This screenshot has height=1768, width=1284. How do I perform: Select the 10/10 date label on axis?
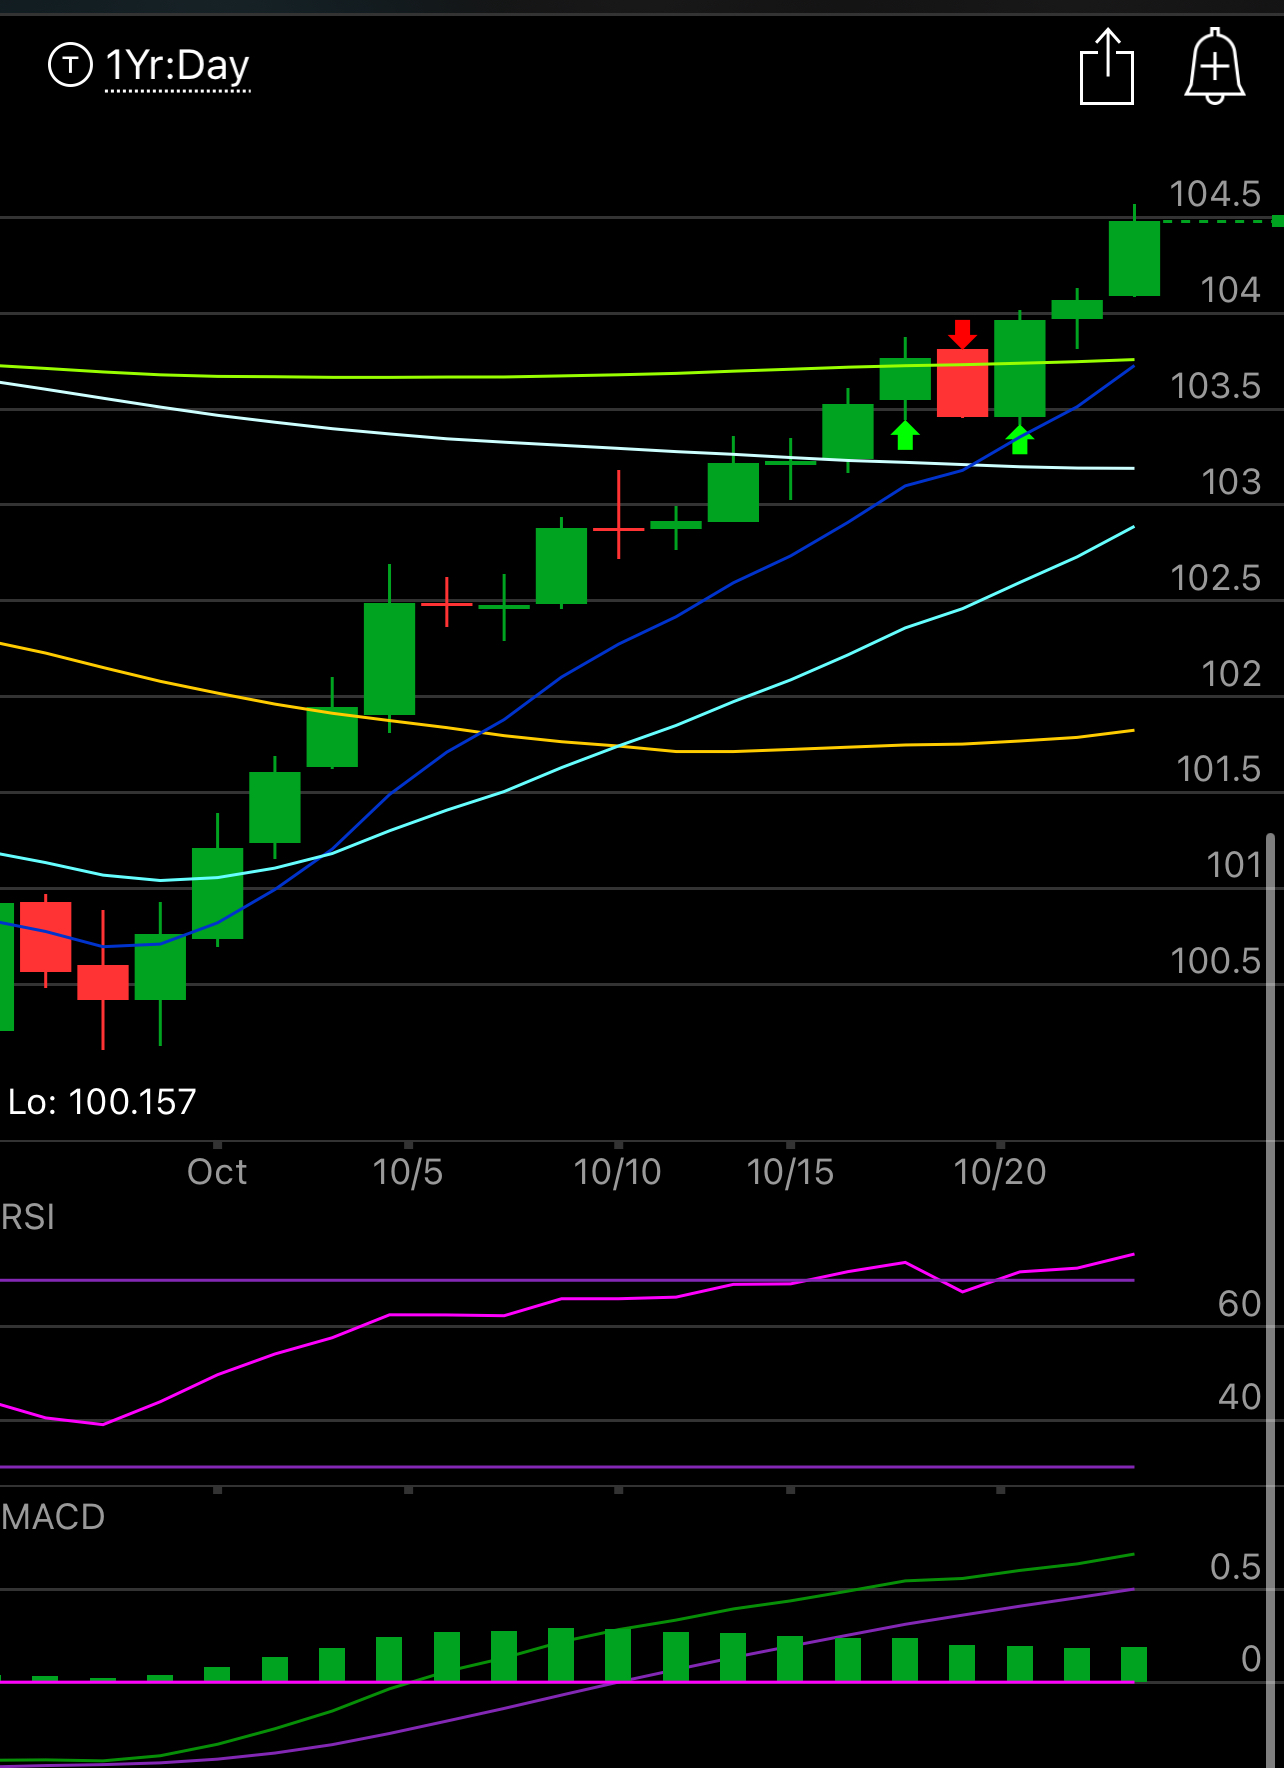pos(617,1172)
